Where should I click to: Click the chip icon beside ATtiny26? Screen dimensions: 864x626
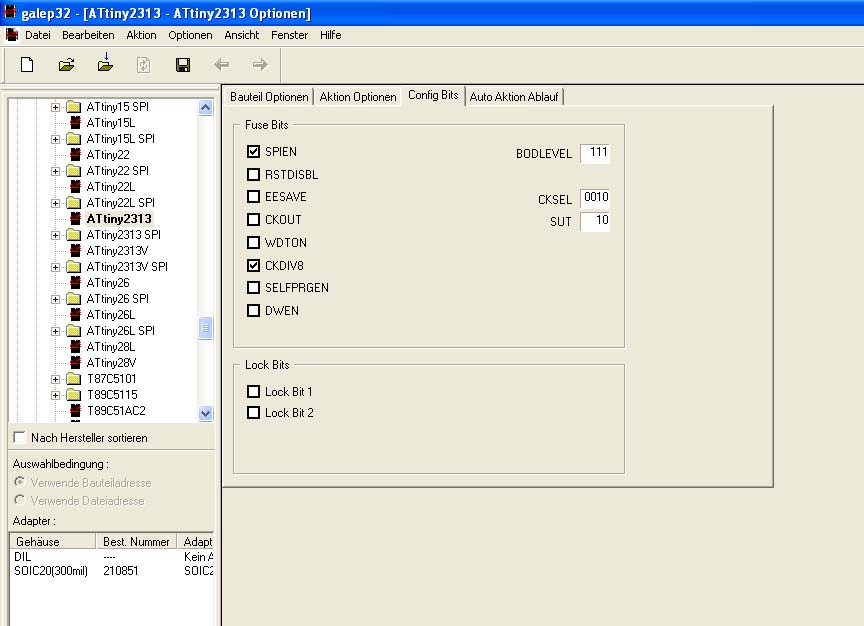(76, 282)
